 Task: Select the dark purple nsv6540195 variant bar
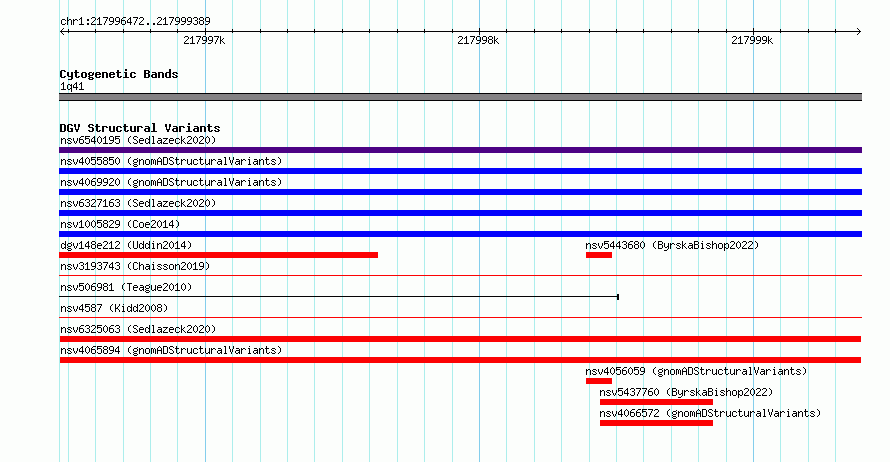click(x=460, y=150)
